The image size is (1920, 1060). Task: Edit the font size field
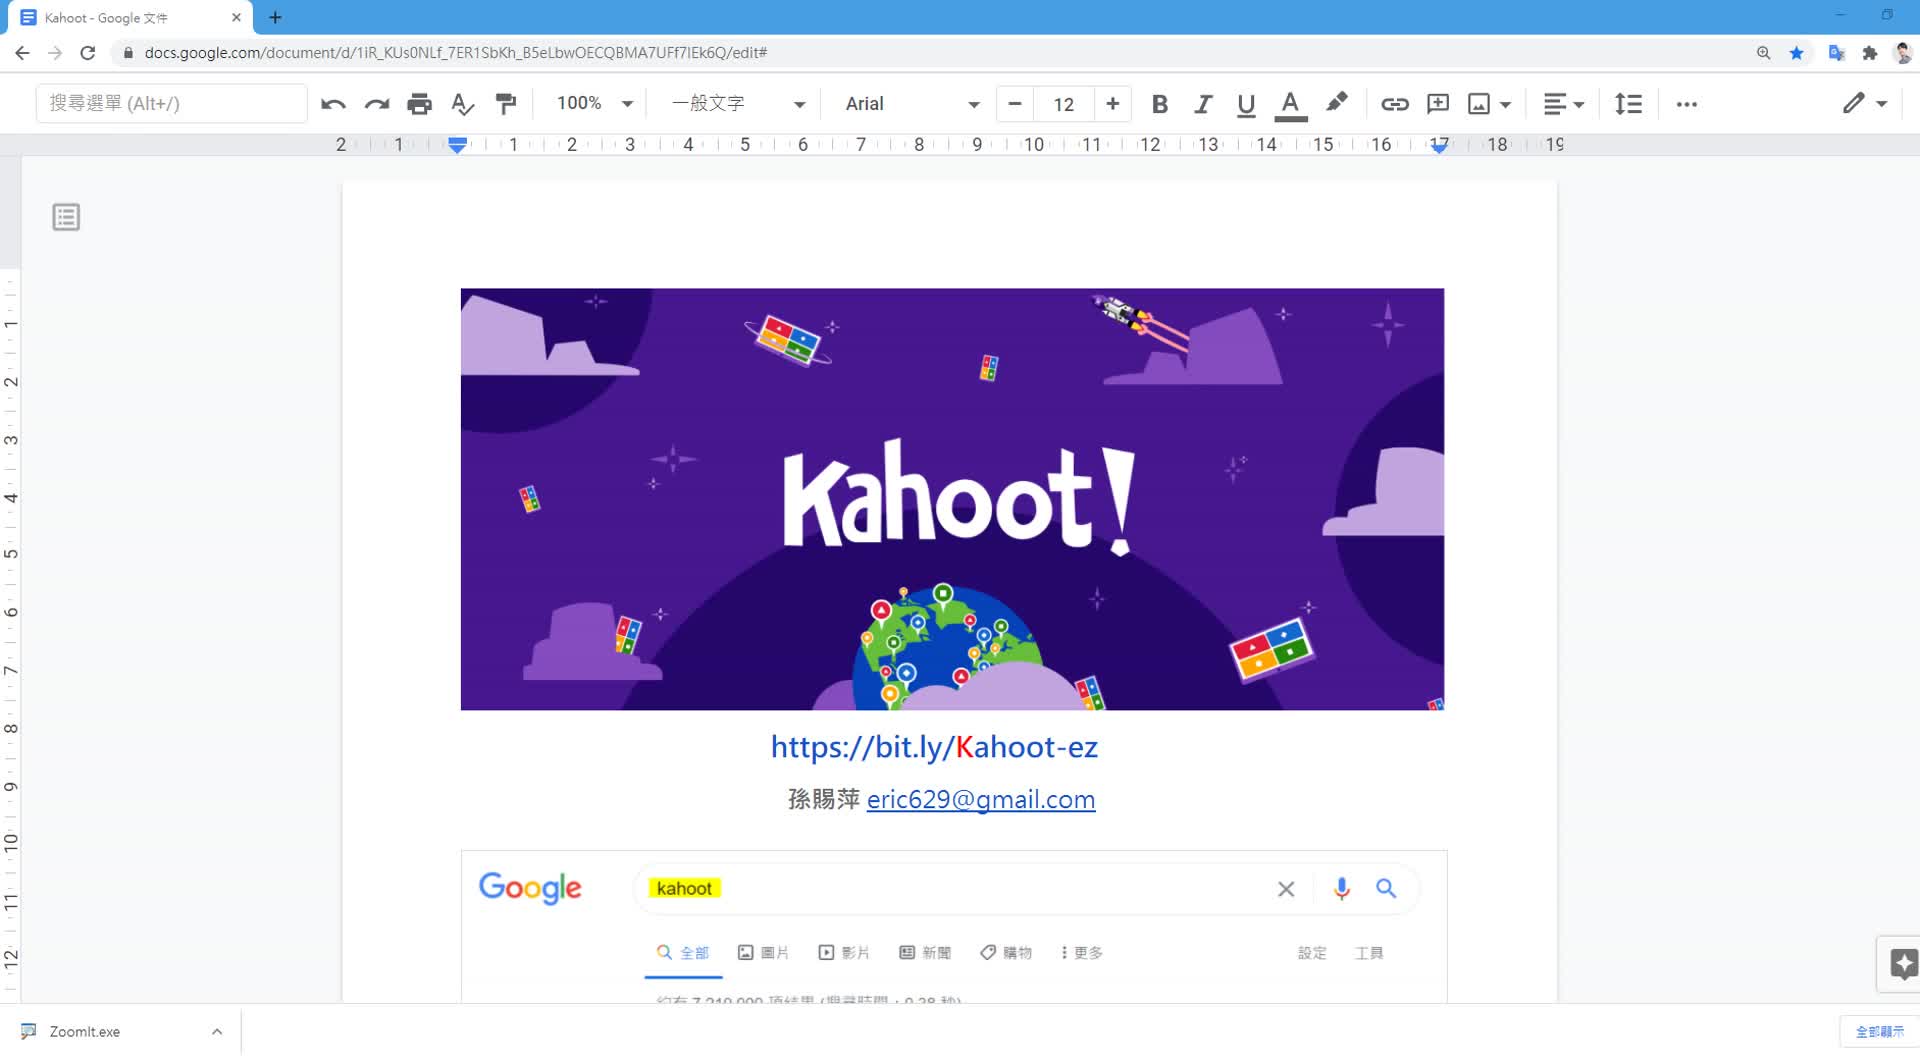click(1063, 104)
